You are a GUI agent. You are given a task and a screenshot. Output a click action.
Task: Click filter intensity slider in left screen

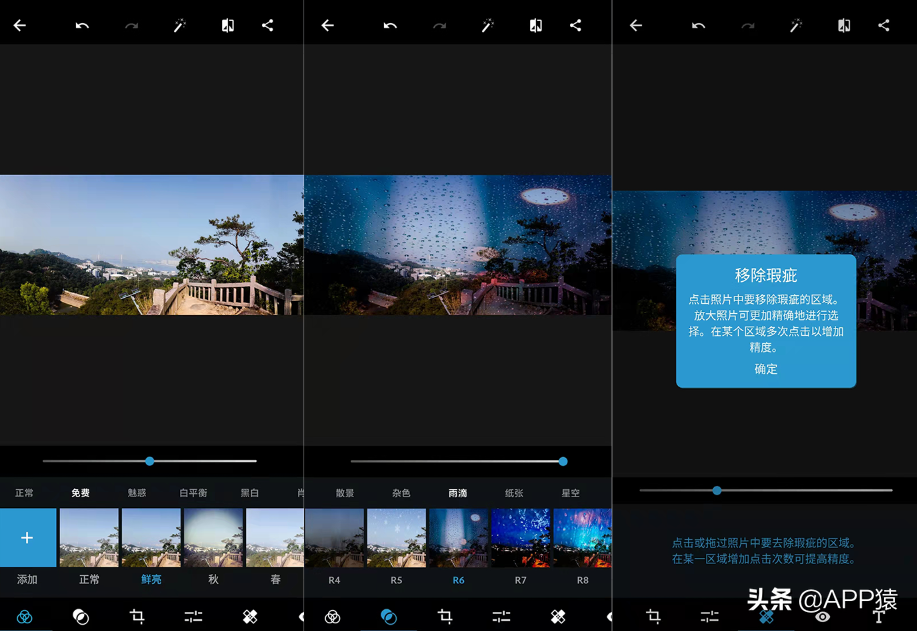(150, 461)
